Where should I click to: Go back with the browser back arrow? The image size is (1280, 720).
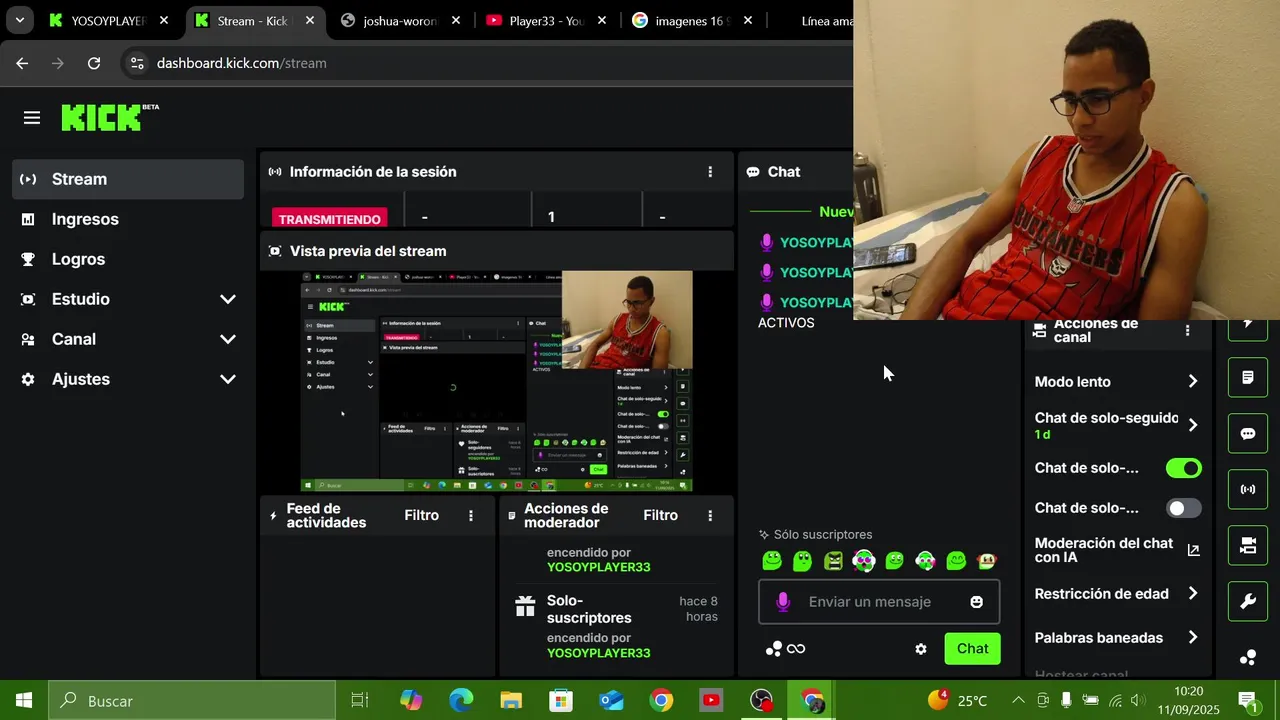point(22,63)
